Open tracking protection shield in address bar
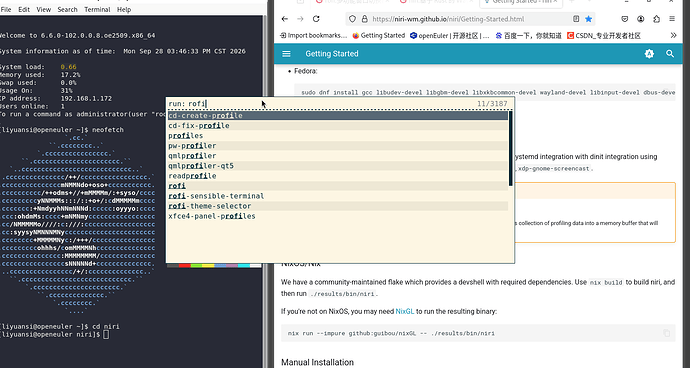Screen dimensions: 690x368 [352, 19]
